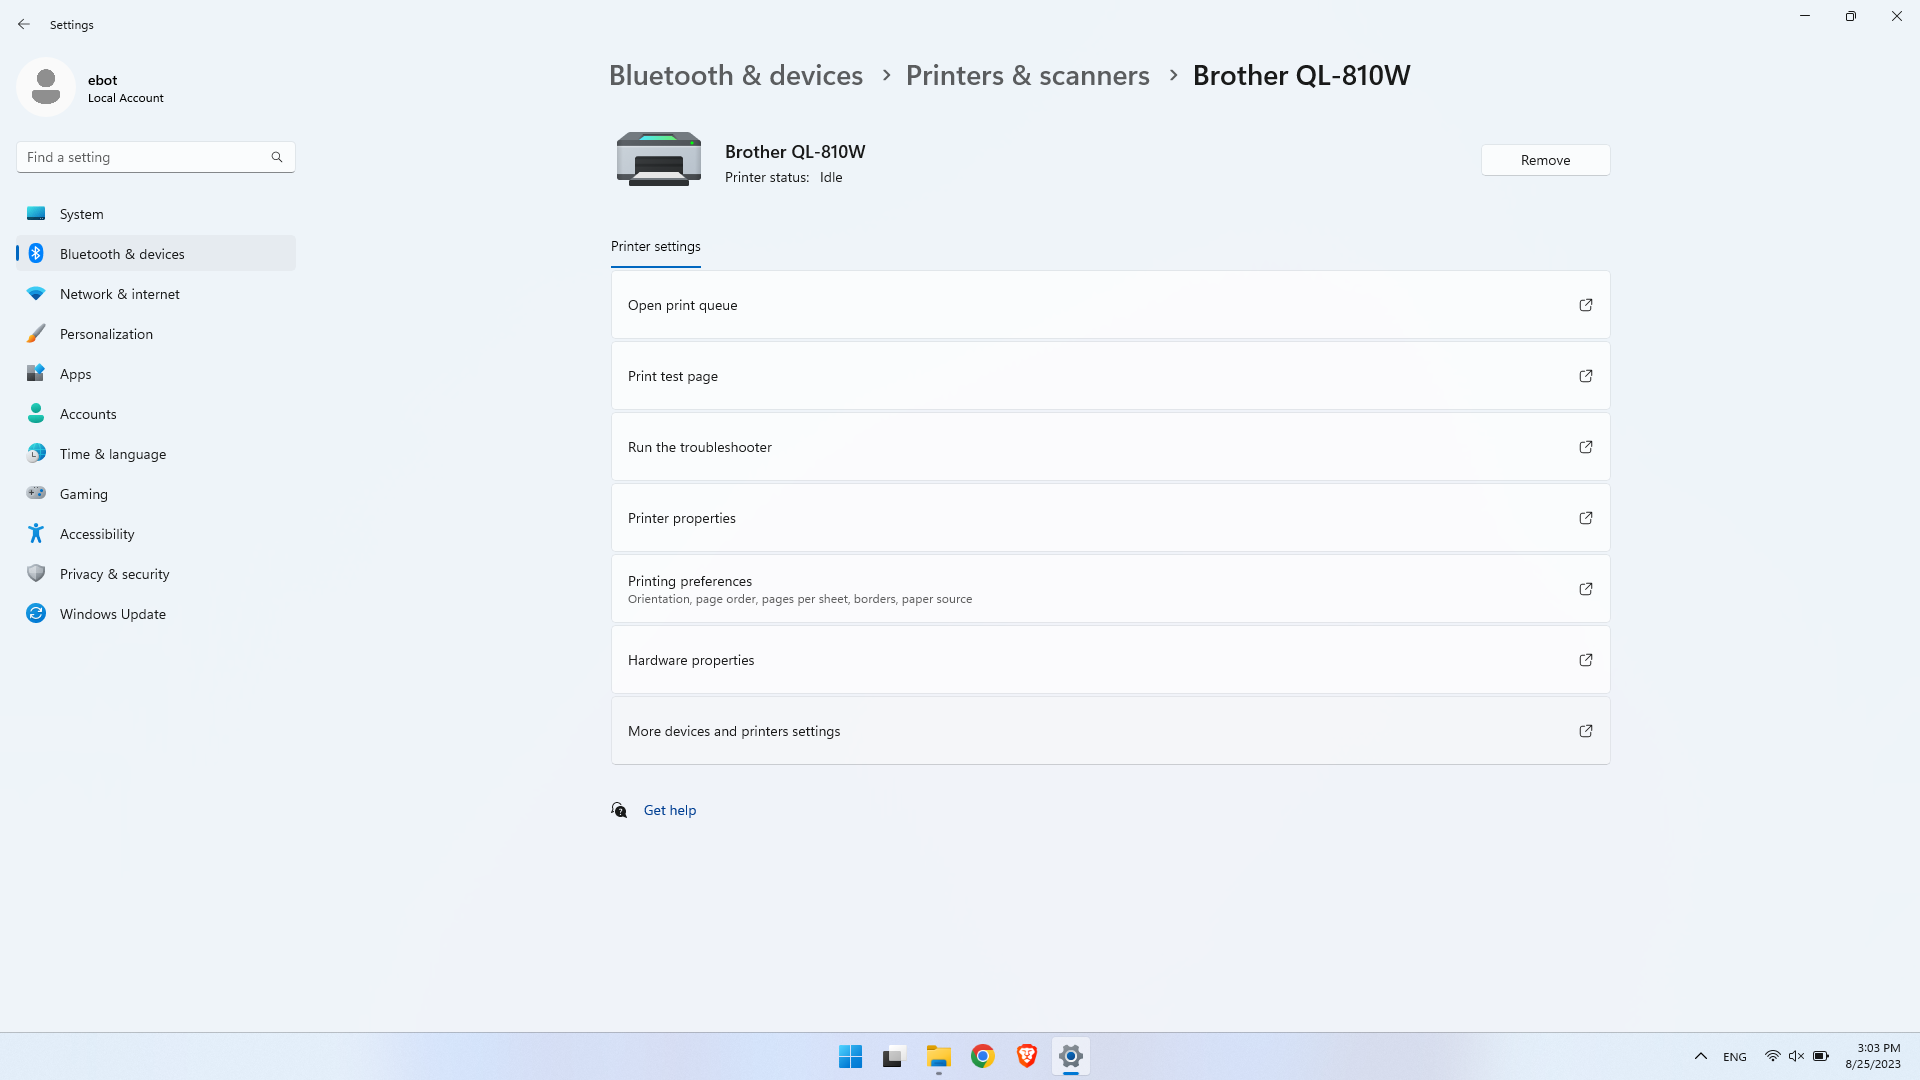This screenshot has height=1080, width=1920.
Task: Click the Privacy & security shield icon
Action: click(36, 573)
